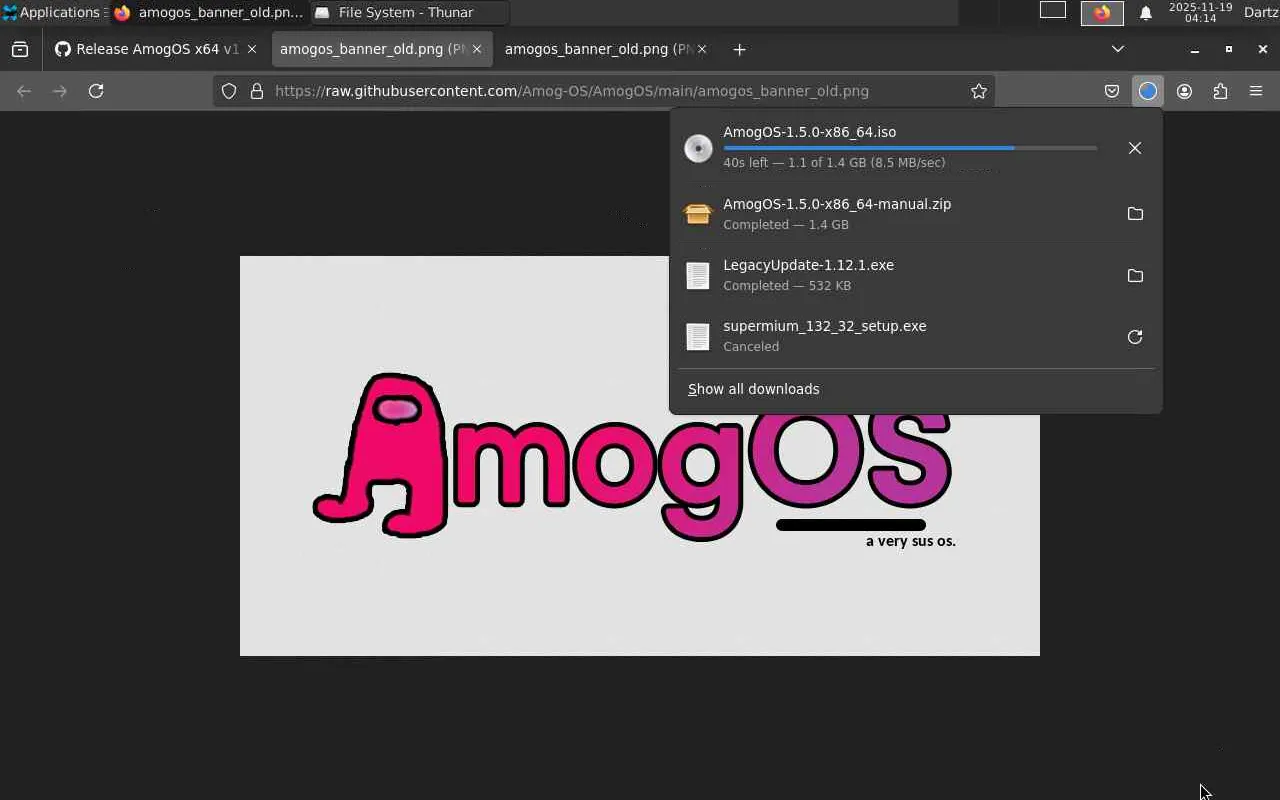Open the tracking protection shield icon
The width and height of the screenshot is (1280, 800).
(229, 91)
